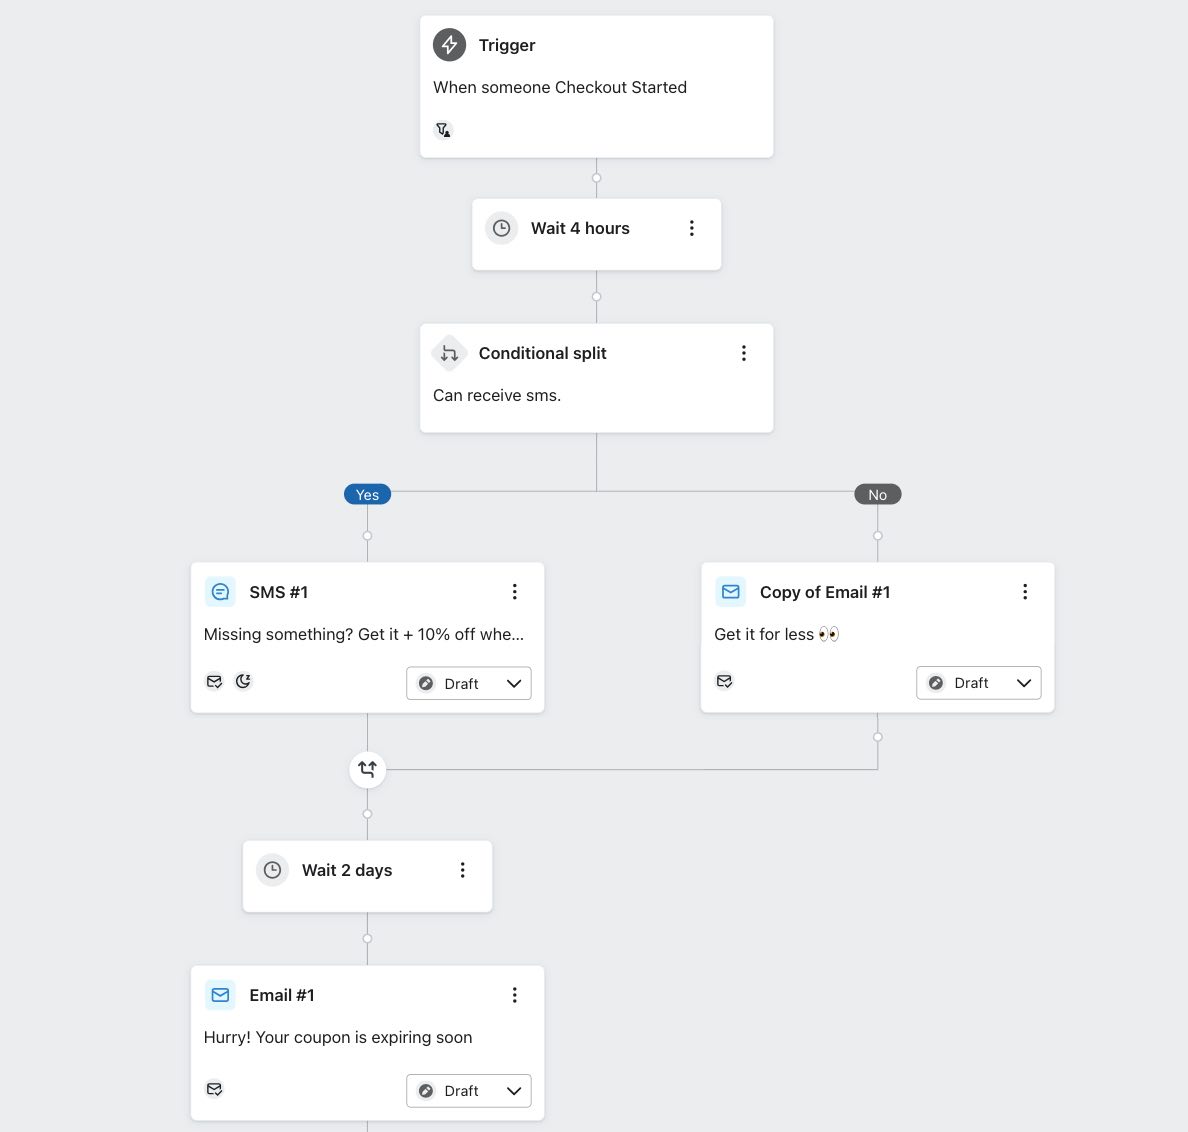Click the connector node below the Trigger card
Viewport: 1188px width, 1132px height.
[x=596, y=178]
